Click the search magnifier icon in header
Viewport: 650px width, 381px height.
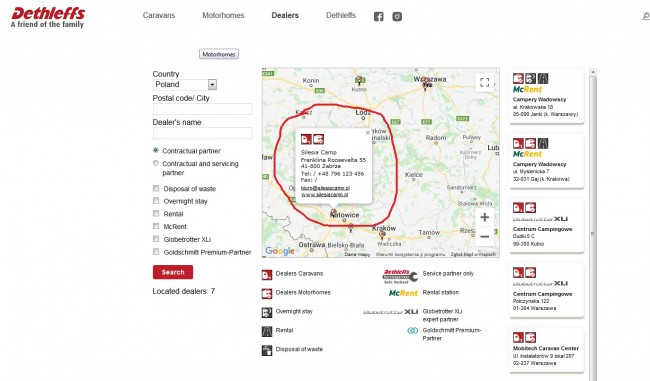[645, 16]
